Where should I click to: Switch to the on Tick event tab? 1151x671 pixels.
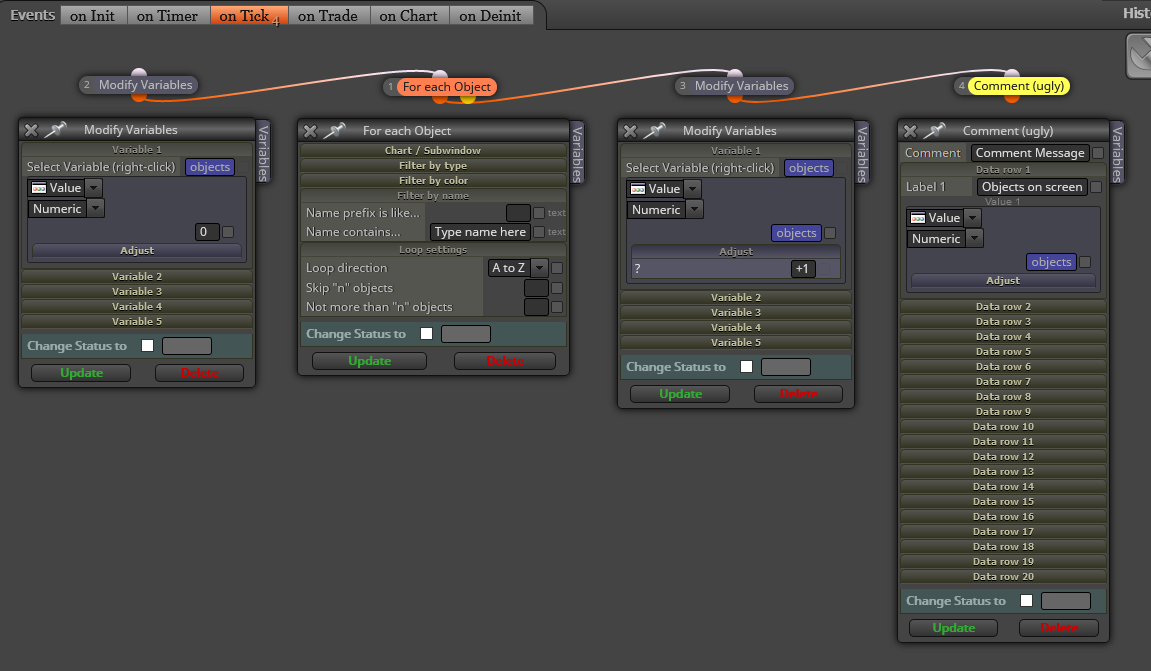pos(249,15)
